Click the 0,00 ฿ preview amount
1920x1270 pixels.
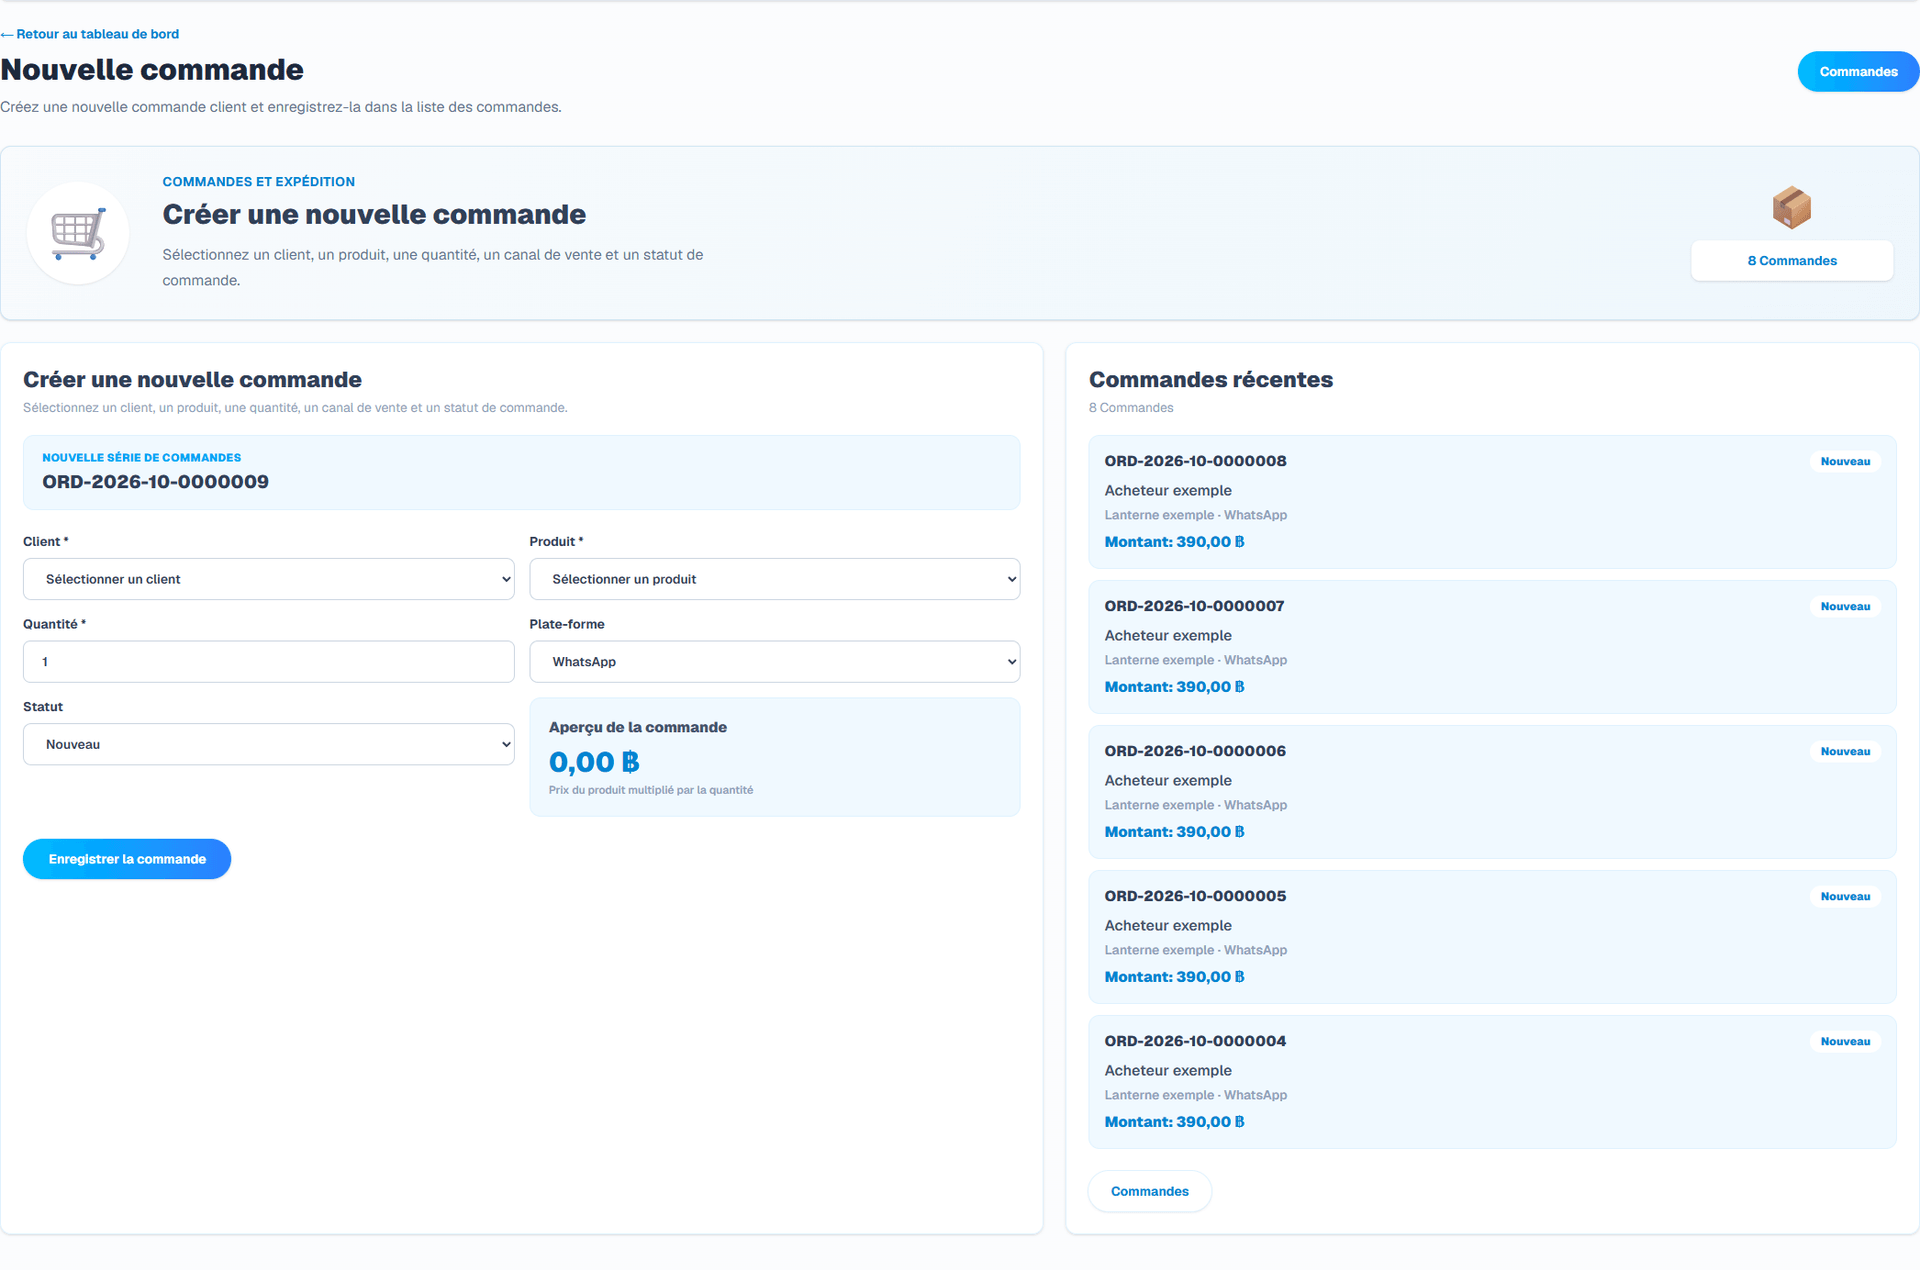594,762
